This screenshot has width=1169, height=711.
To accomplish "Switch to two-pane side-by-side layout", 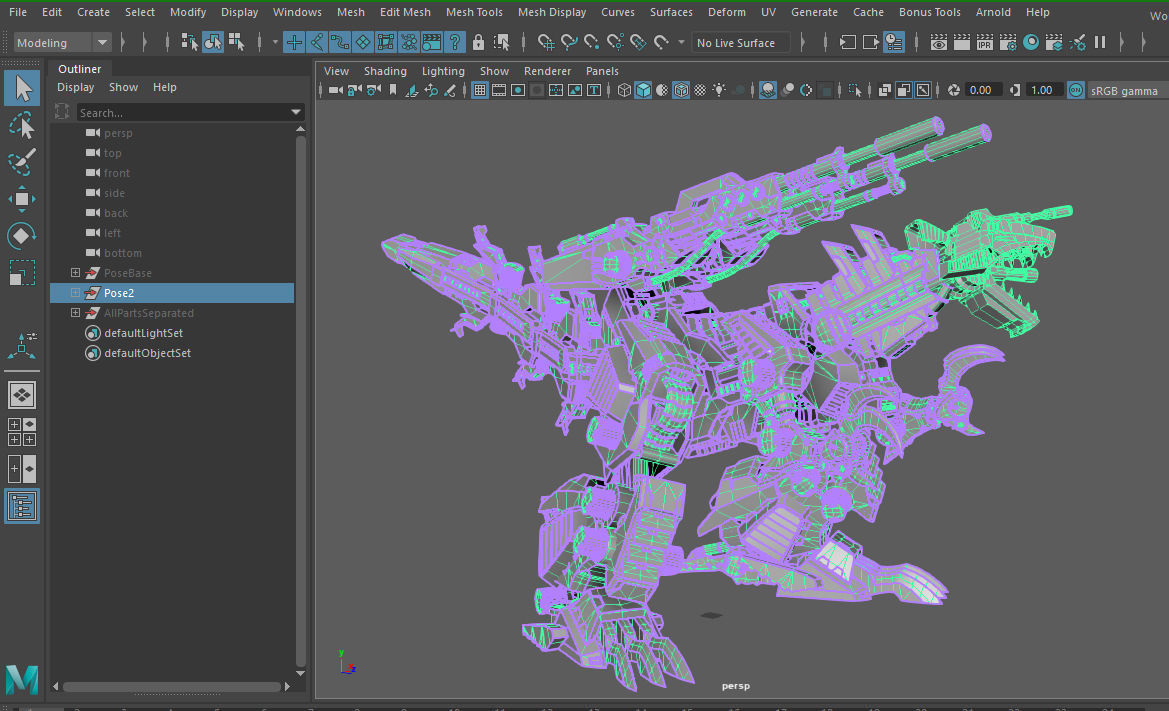I will [22, 469].
